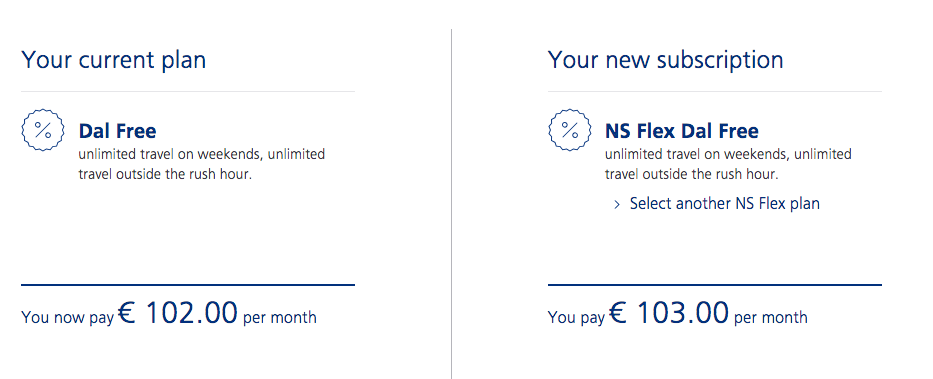Click the Your current plan heading

(114, 61)
